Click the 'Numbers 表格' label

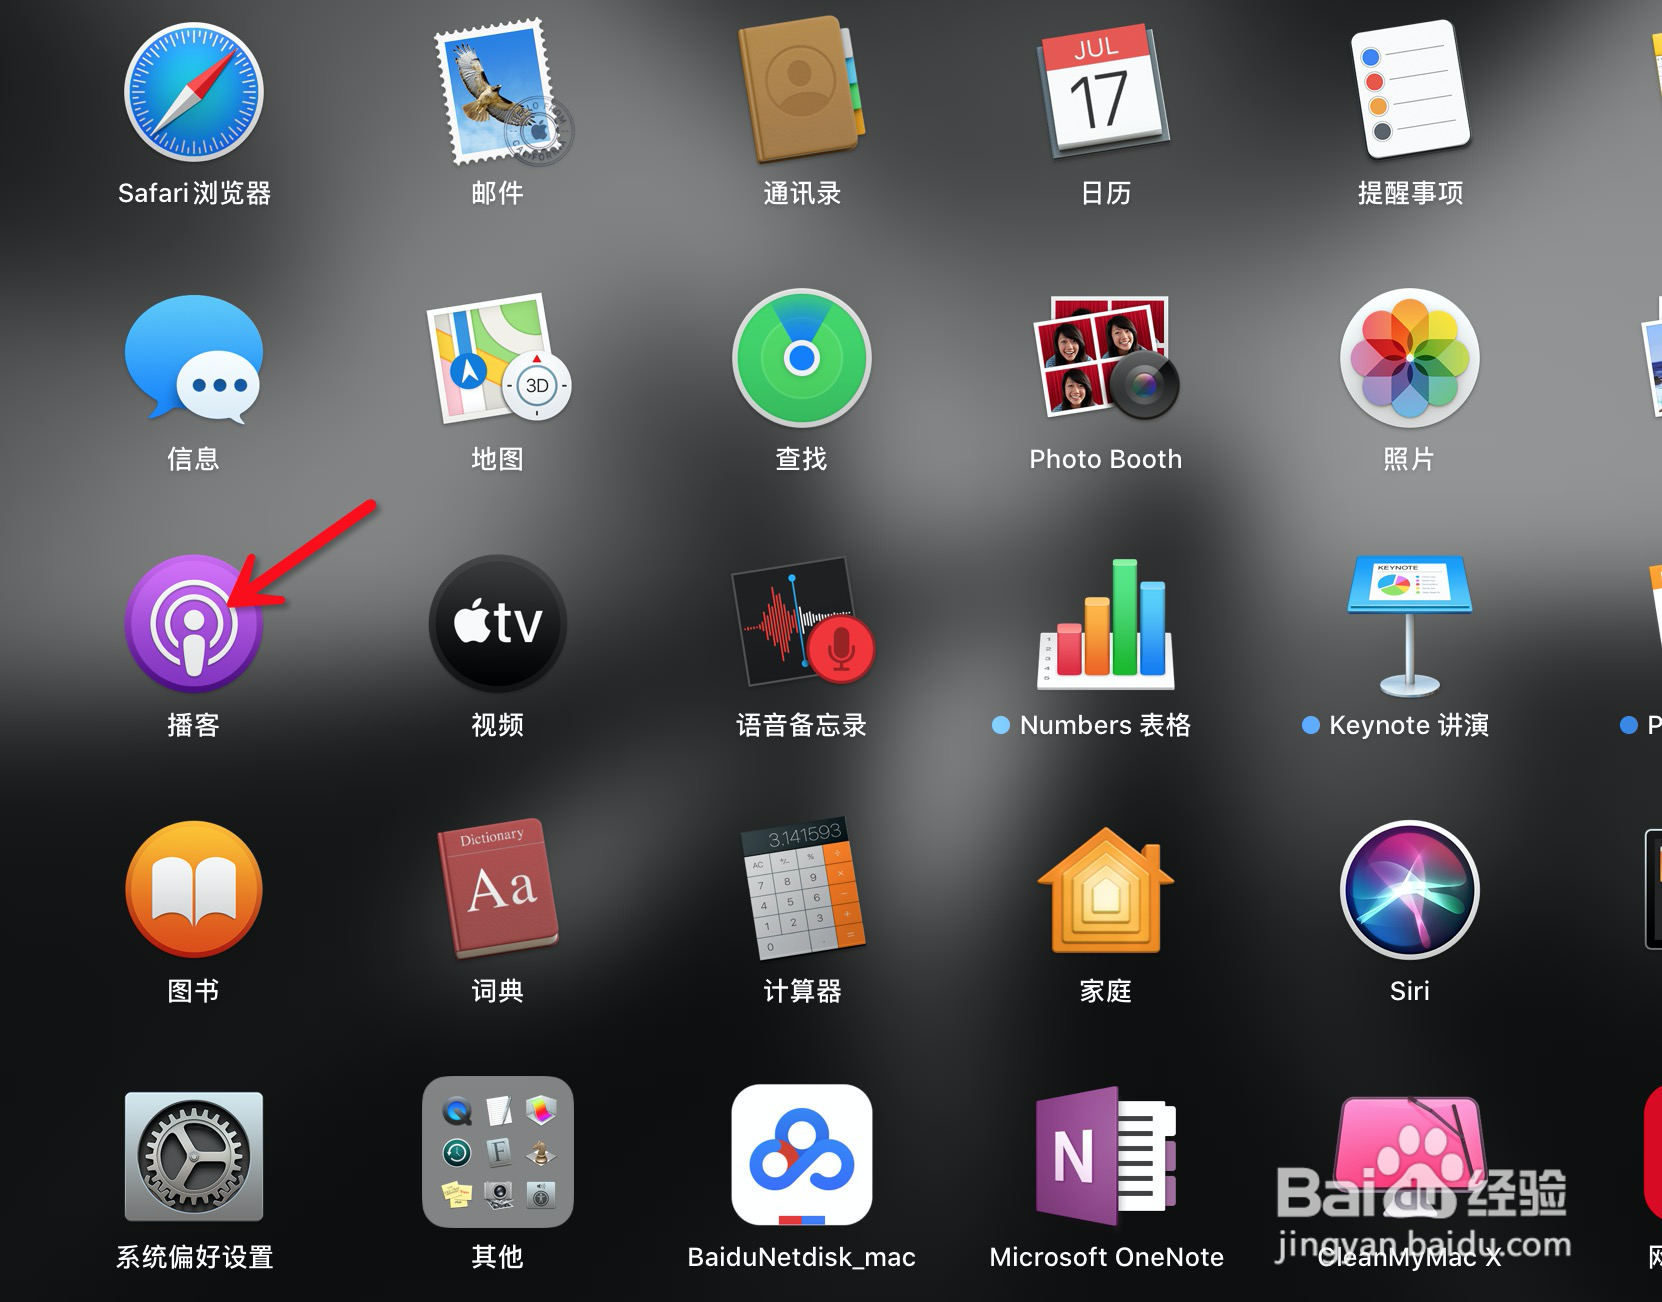point(1105,725)
